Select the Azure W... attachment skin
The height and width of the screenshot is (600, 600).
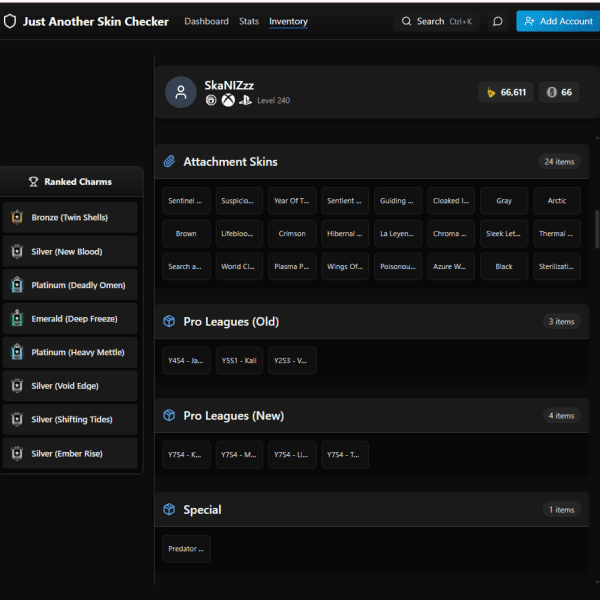tap(451, 267)
